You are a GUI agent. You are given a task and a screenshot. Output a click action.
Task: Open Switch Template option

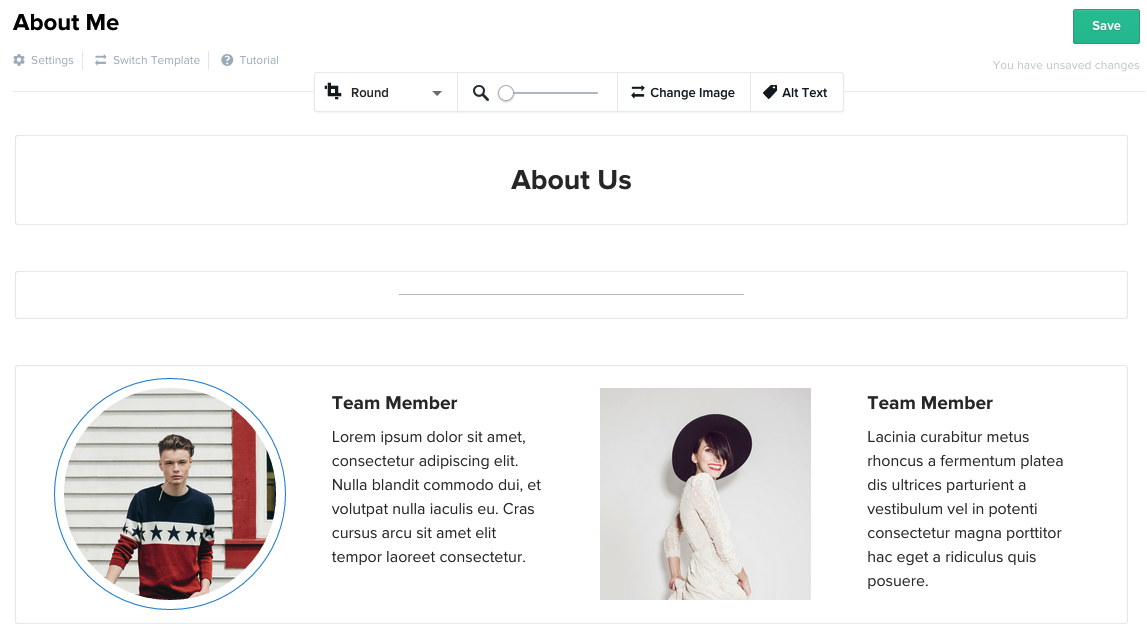click(x=147, y=60)
